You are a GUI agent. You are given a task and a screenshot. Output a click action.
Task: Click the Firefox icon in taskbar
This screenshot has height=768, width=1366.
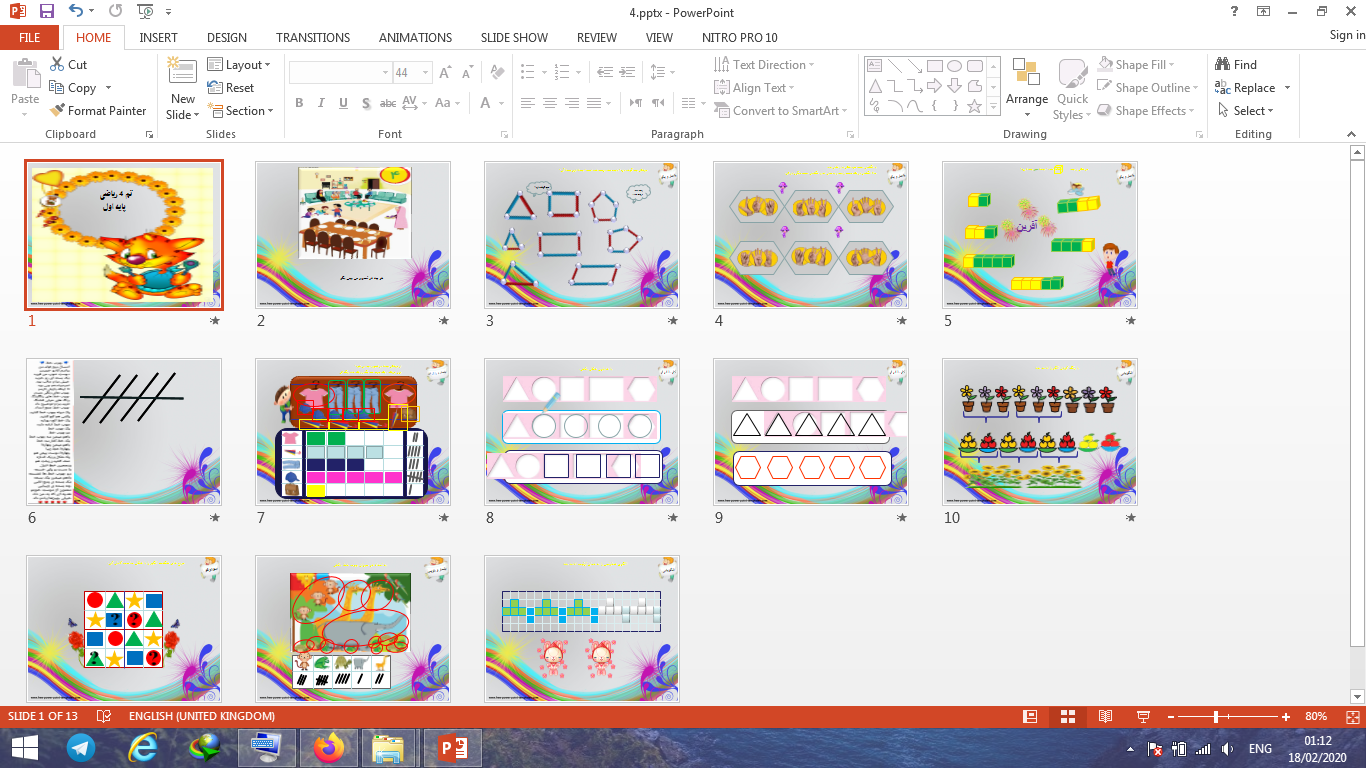(x=327, y=748)
